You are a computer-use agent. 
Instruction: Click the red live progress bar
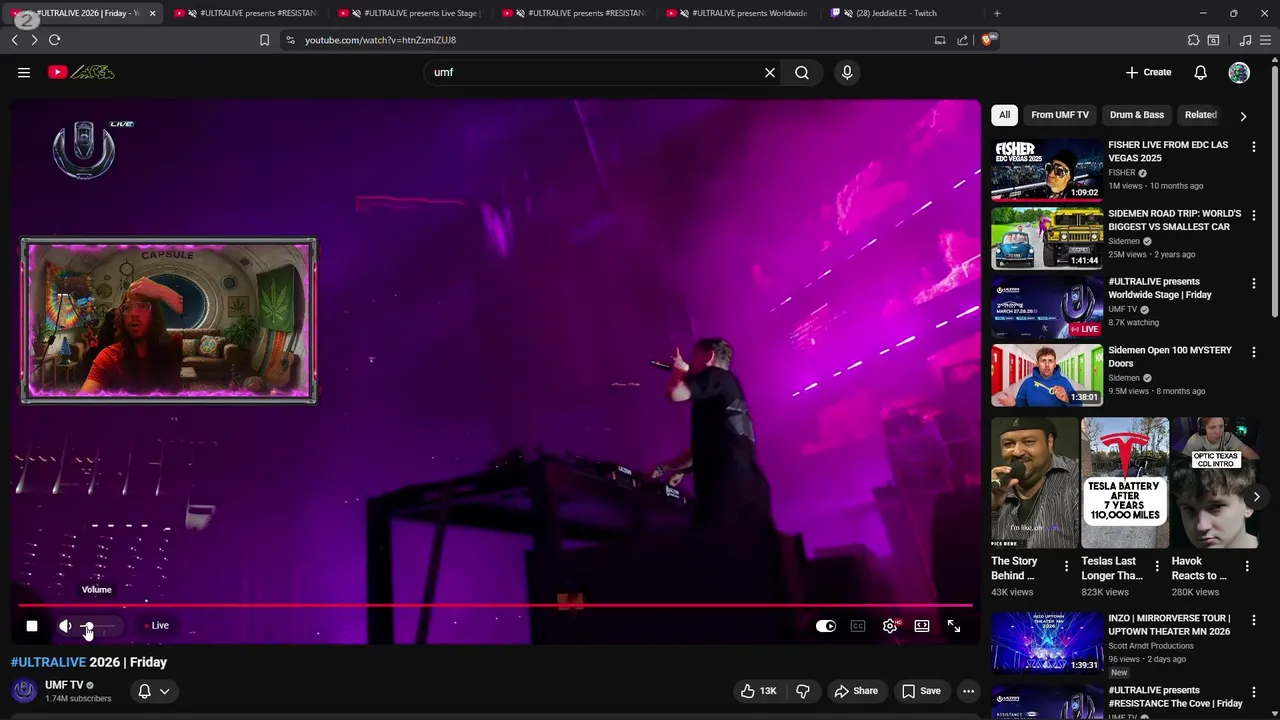click(495, 605)
